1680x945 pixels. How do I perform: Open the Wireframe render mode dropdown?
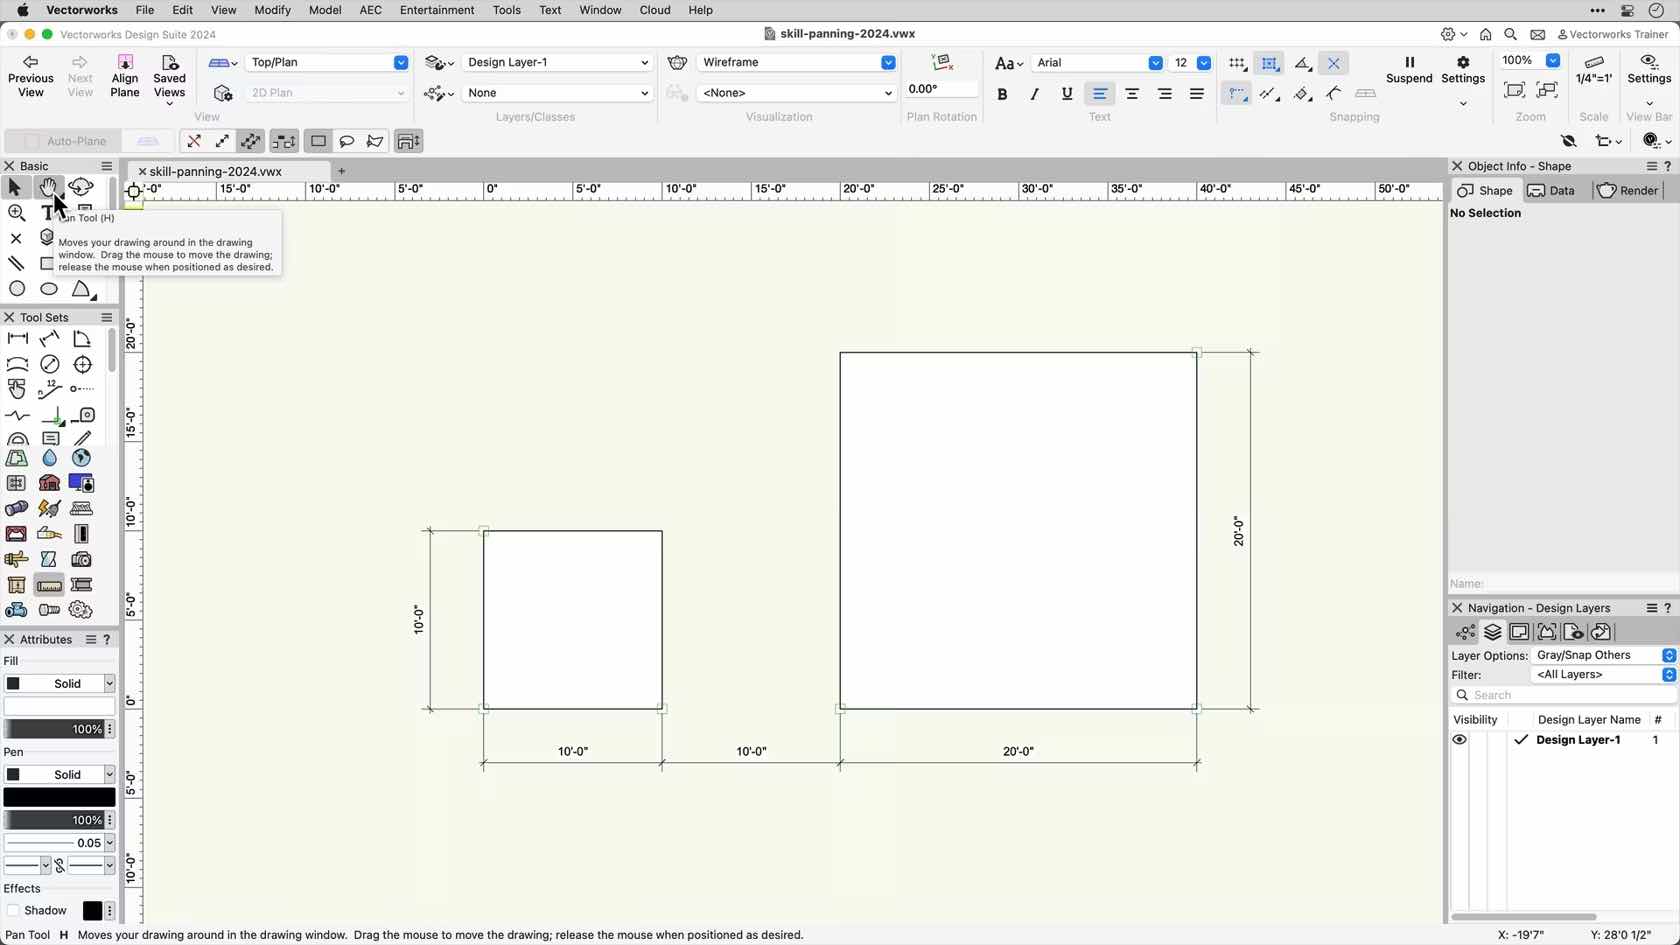[x=796, y=62]
